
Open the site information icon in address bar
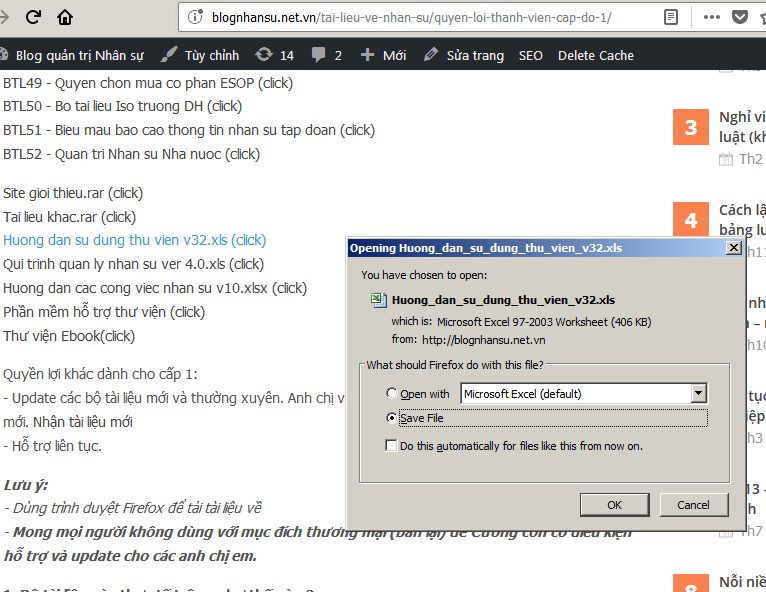click(x=194, y=17)
